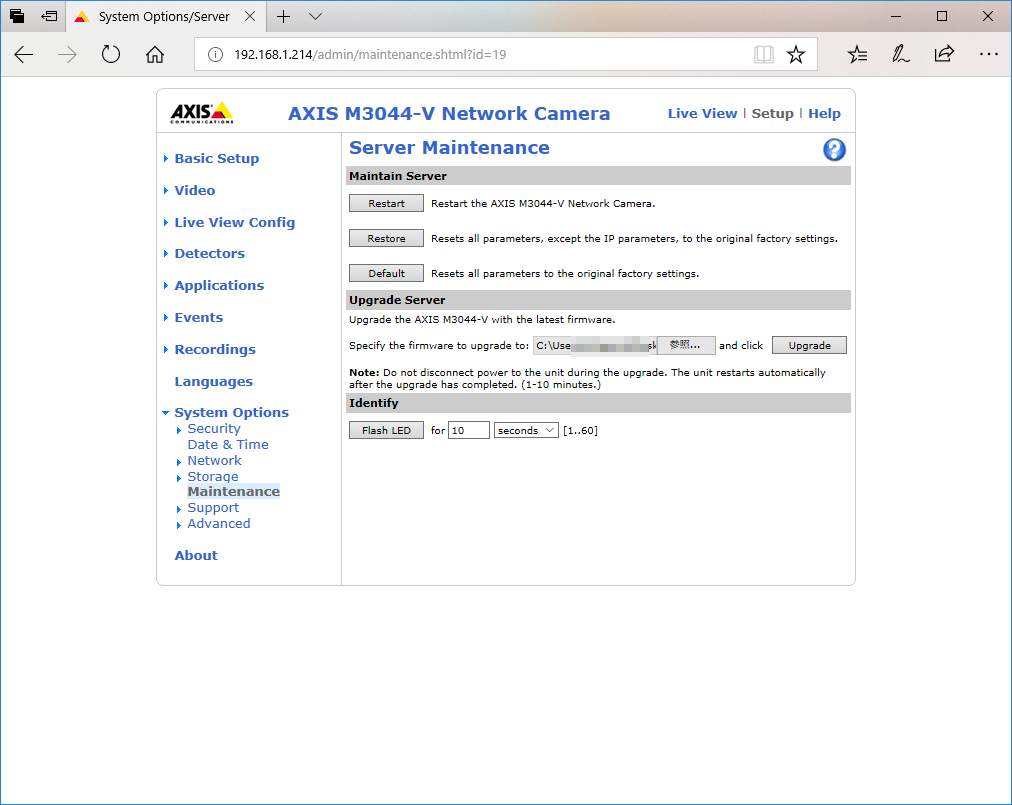Click the Restart button
The width and height of the screenshot is (1012, 805).
click(387, 203)
